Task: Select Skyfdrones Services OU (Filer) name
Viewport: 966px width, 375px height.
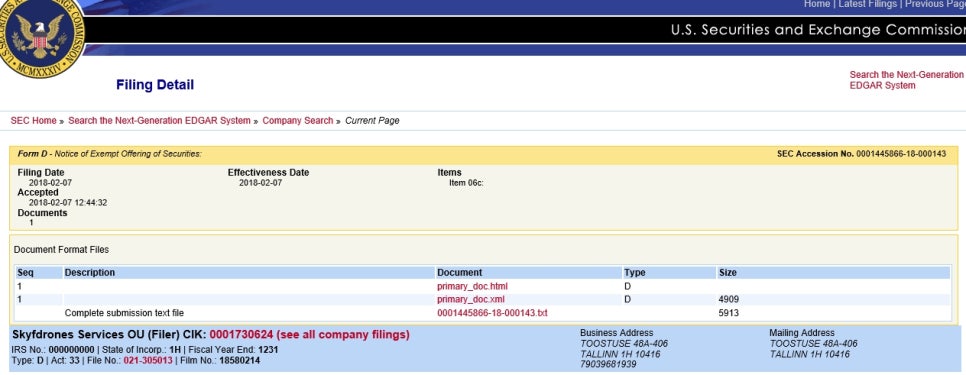Action: pos(95,335)
